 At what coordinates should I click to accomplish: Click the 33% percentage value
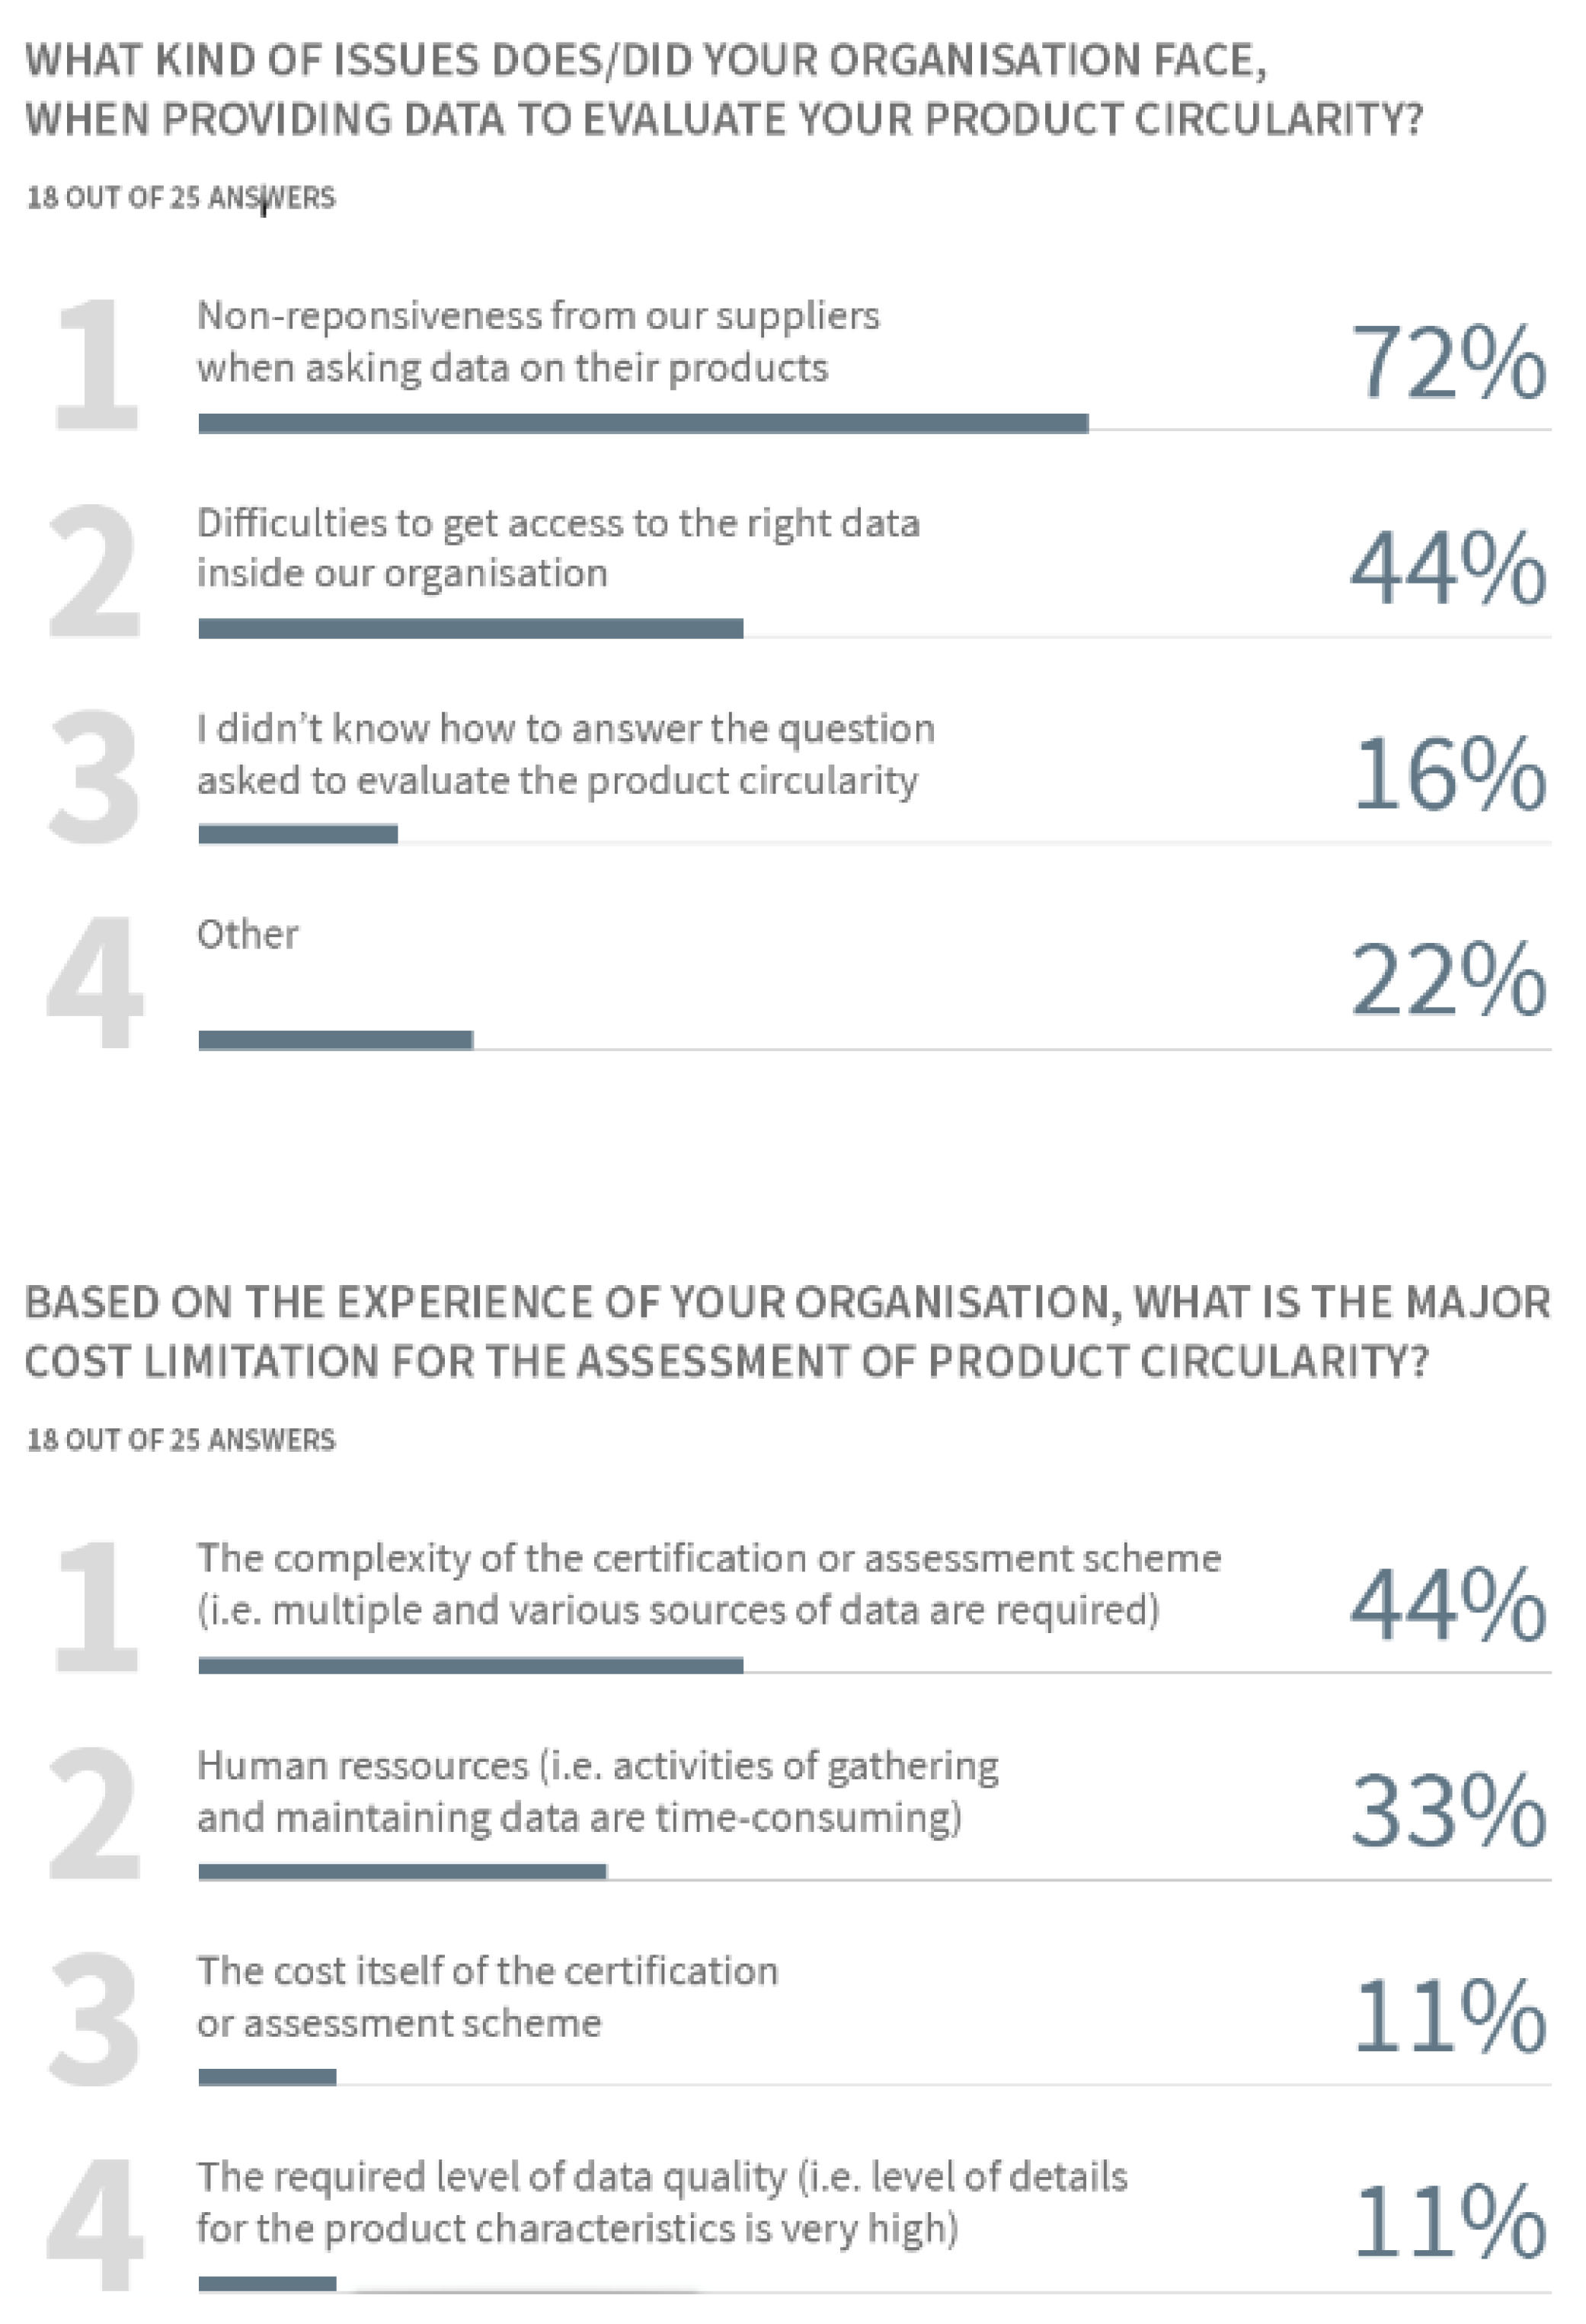coord(1447,1811)
